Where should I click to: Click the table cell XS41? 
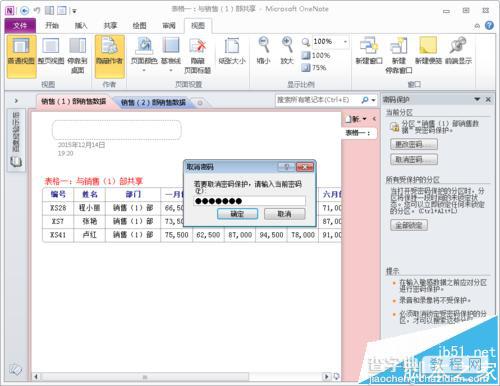(x=58, y=235)
